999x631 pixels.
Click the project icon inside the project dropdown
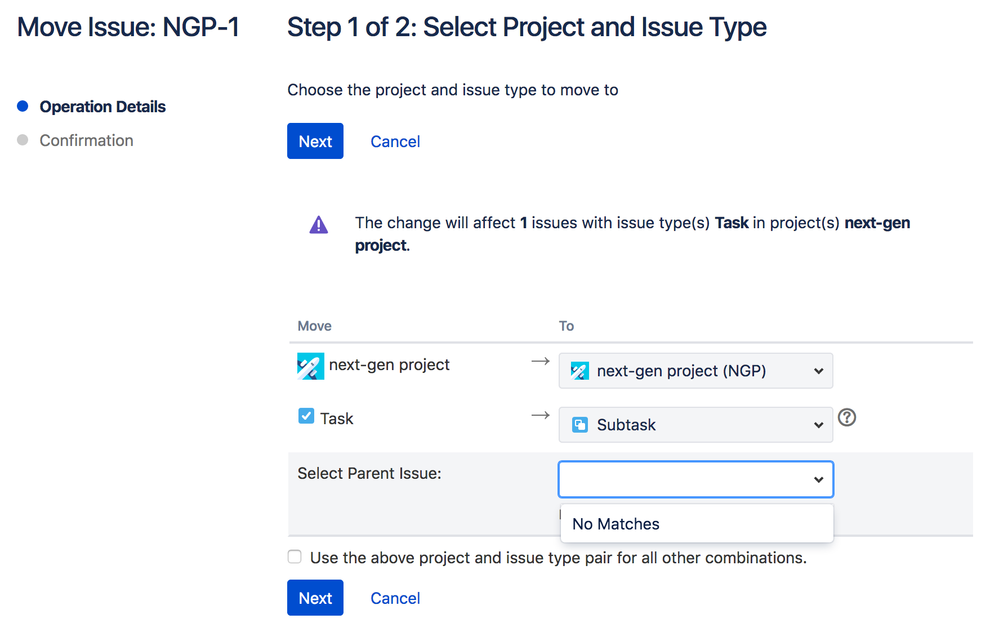click(580, 371)
